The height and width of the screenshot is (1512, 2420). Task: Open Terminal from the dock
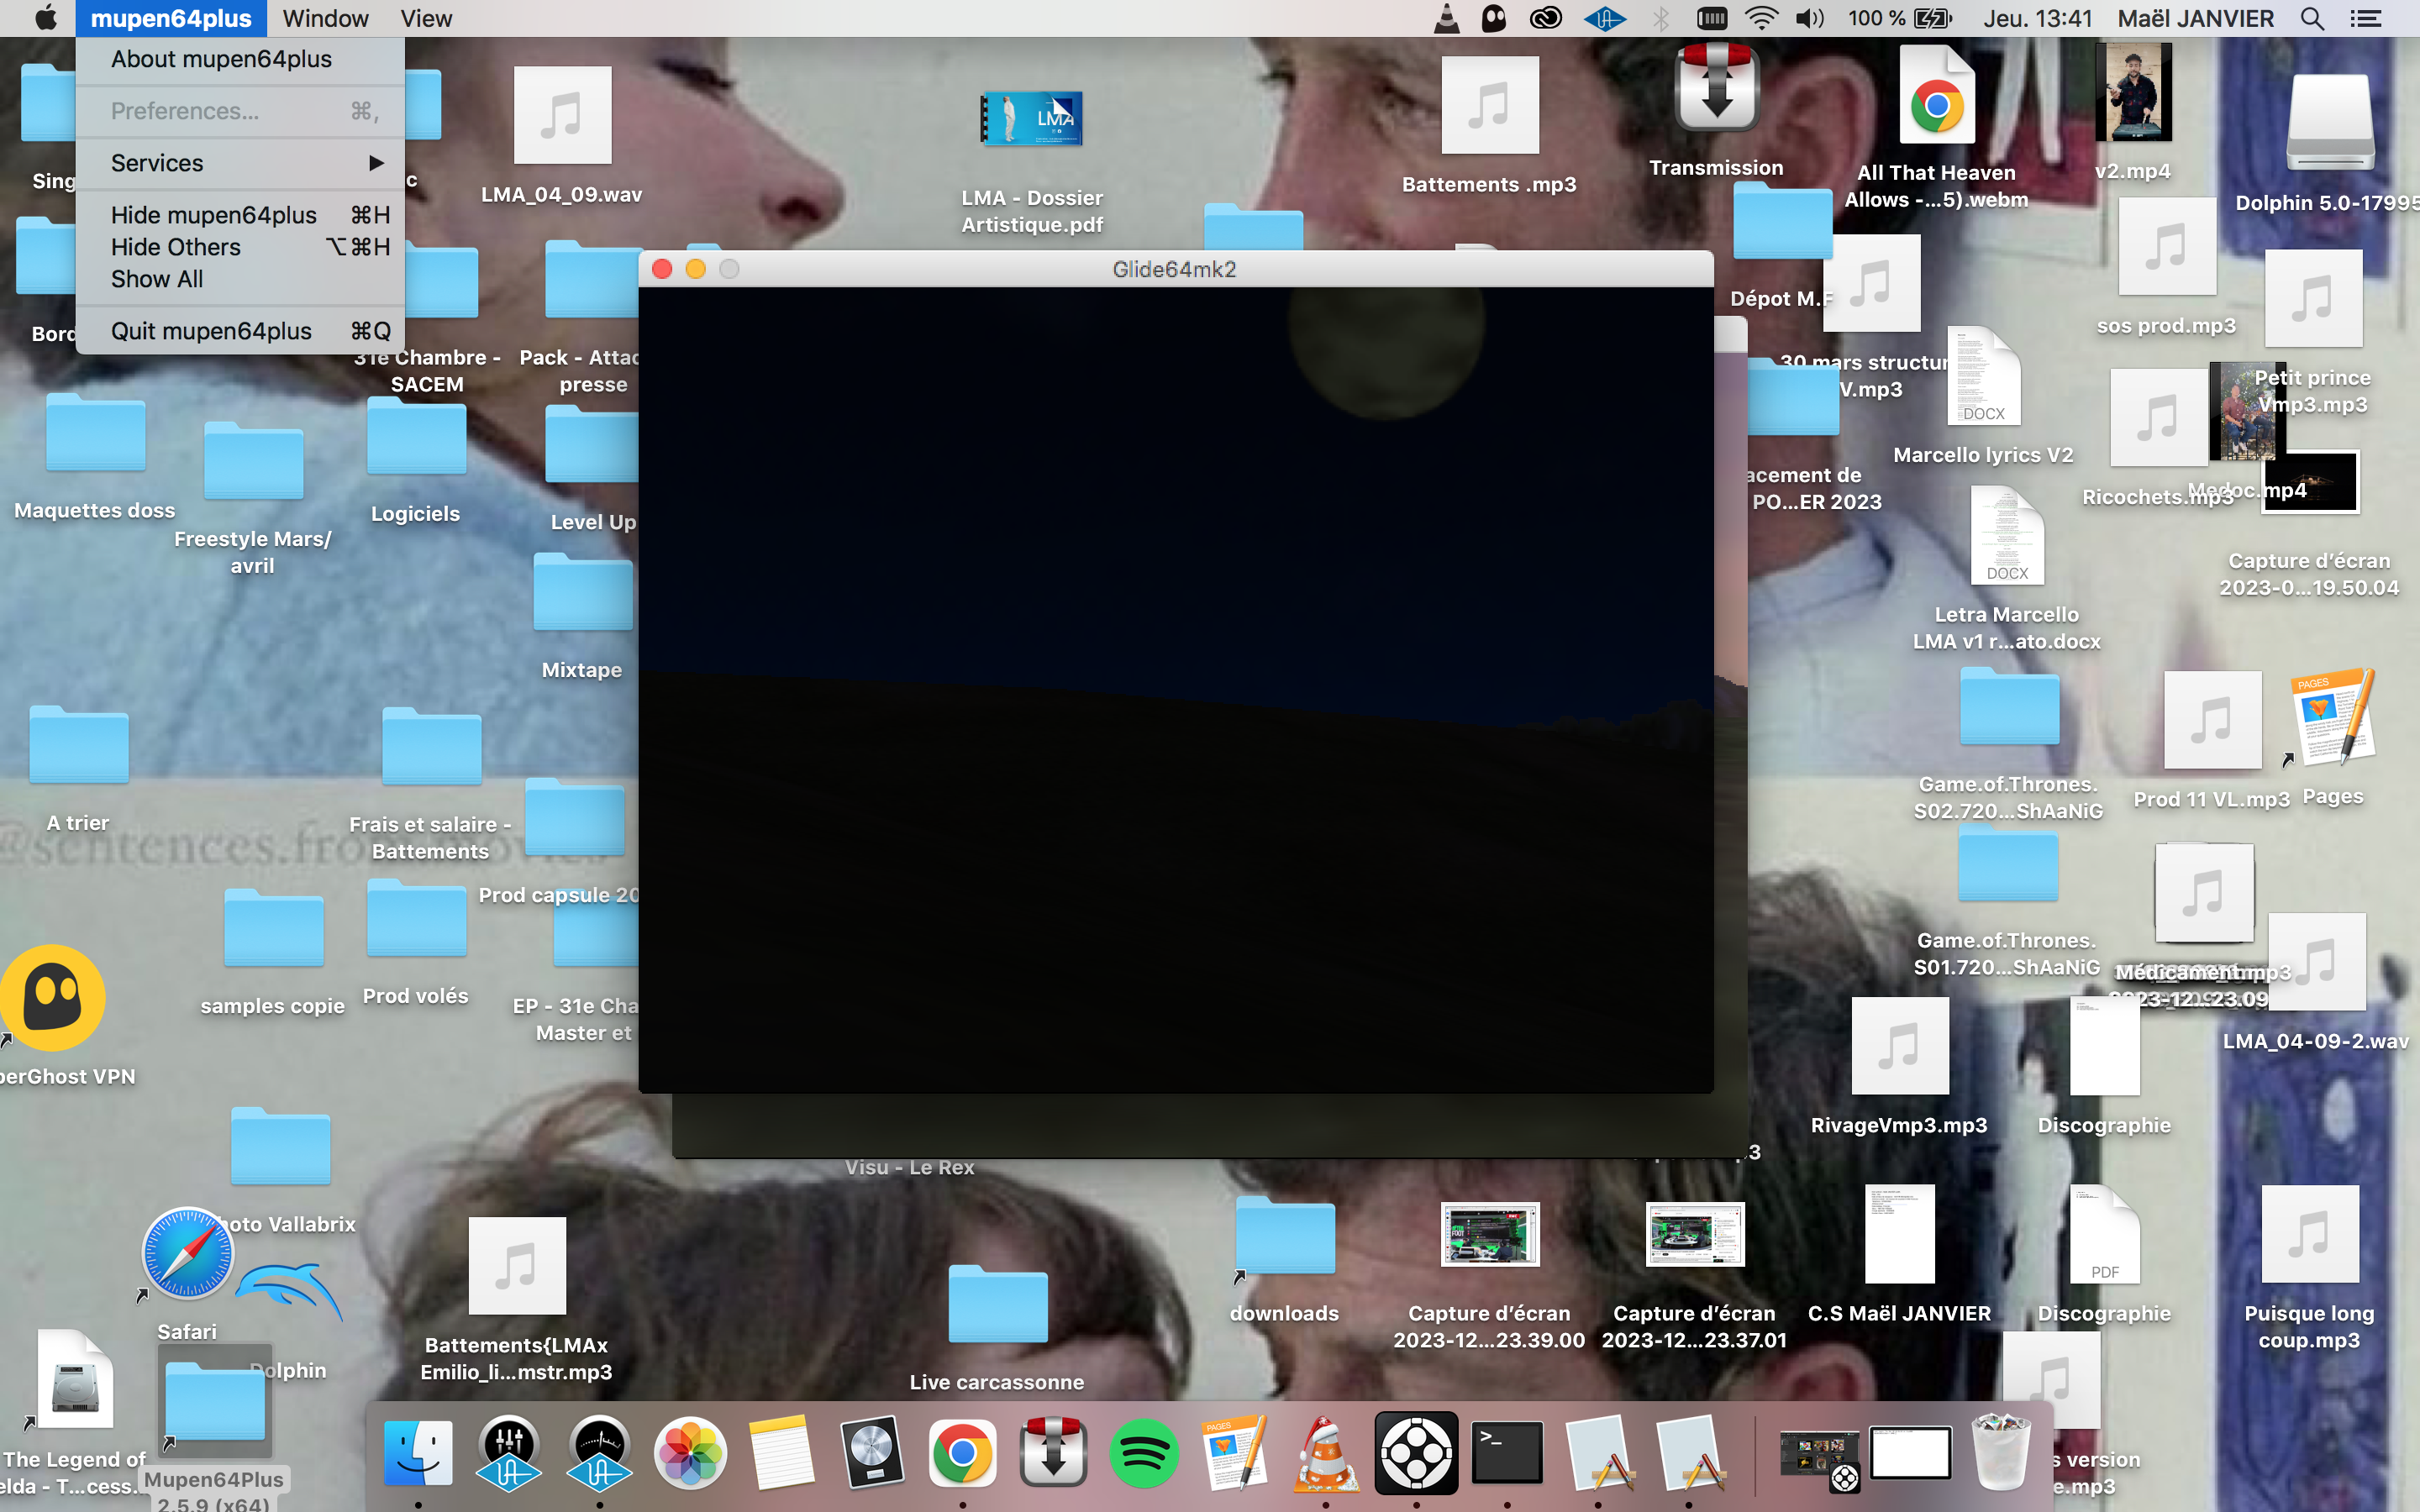[1507, 1452]
